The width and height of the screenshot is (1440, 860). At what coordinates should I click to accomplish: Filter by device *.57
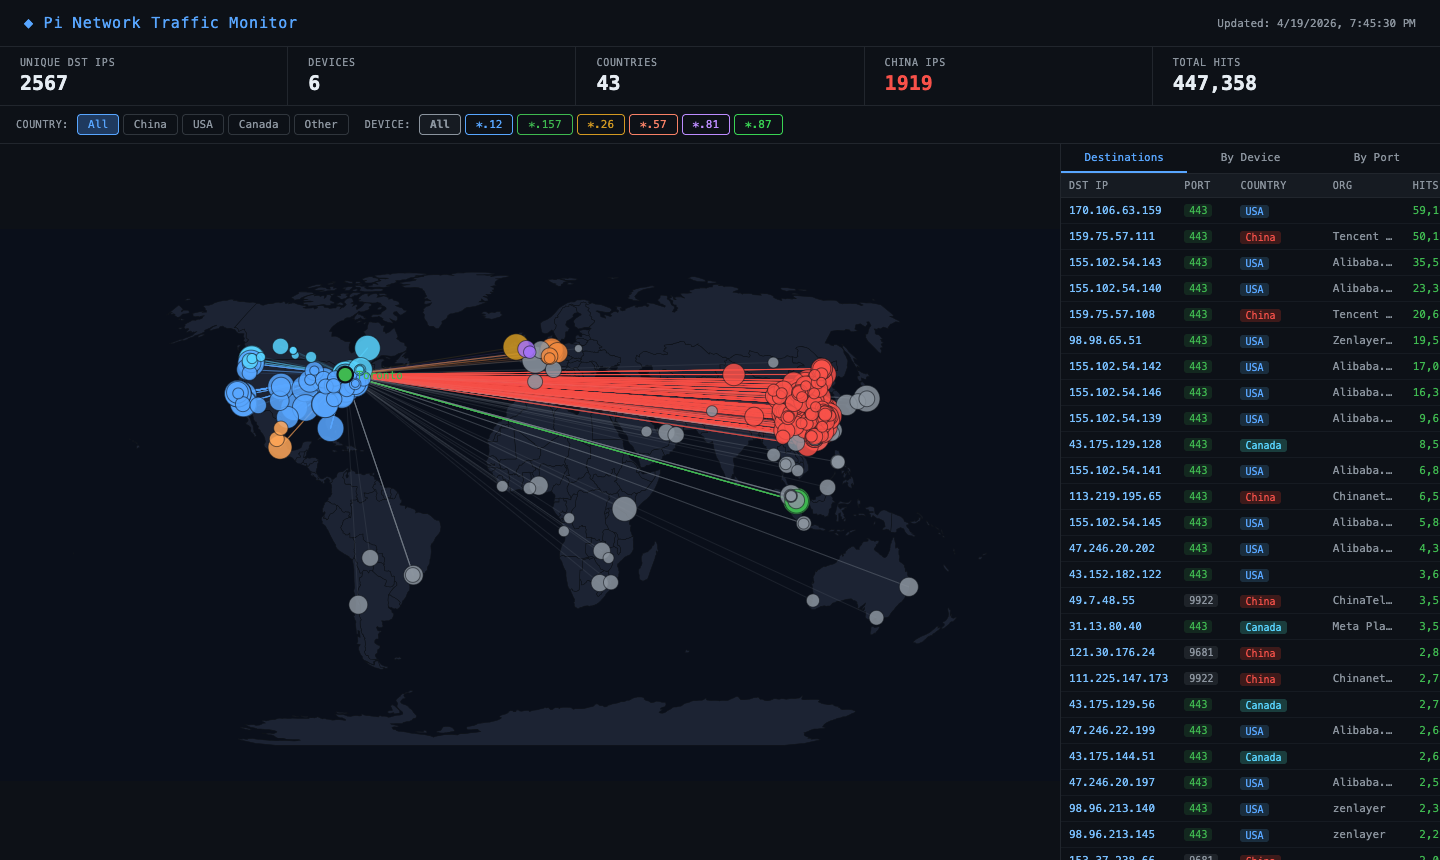653,124
